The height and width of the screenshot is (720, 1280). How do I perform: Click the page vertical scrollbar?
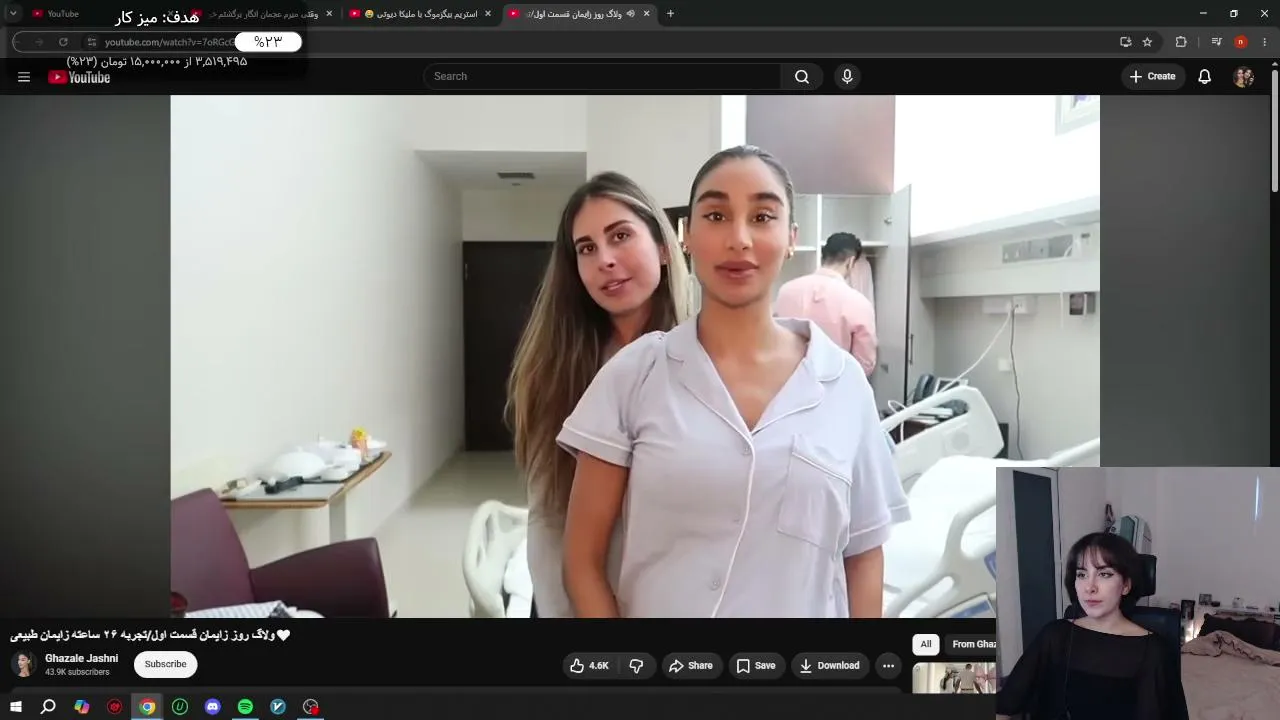click(1274, 130)
